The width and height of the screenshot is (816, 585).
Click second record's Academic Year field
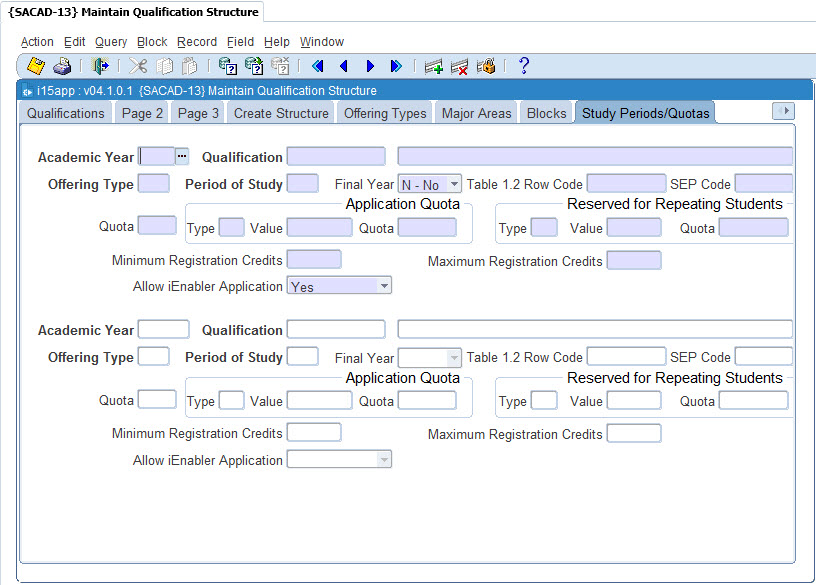(x=163, y=329)
